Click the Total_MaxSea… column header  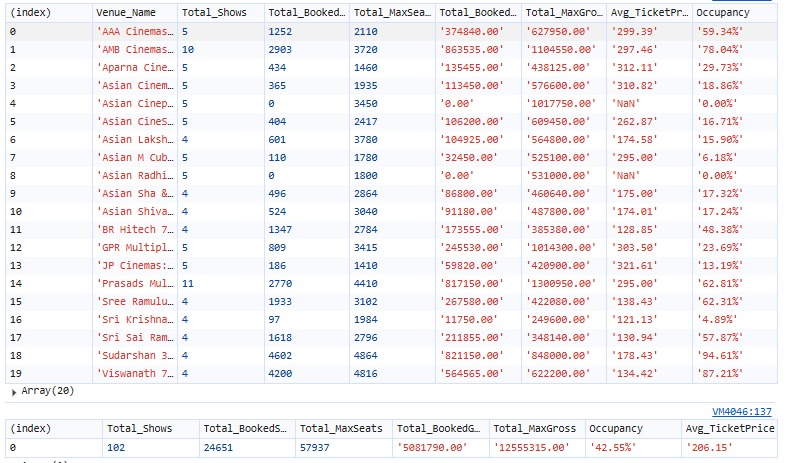pyautogui.click(x=392, y=13)
